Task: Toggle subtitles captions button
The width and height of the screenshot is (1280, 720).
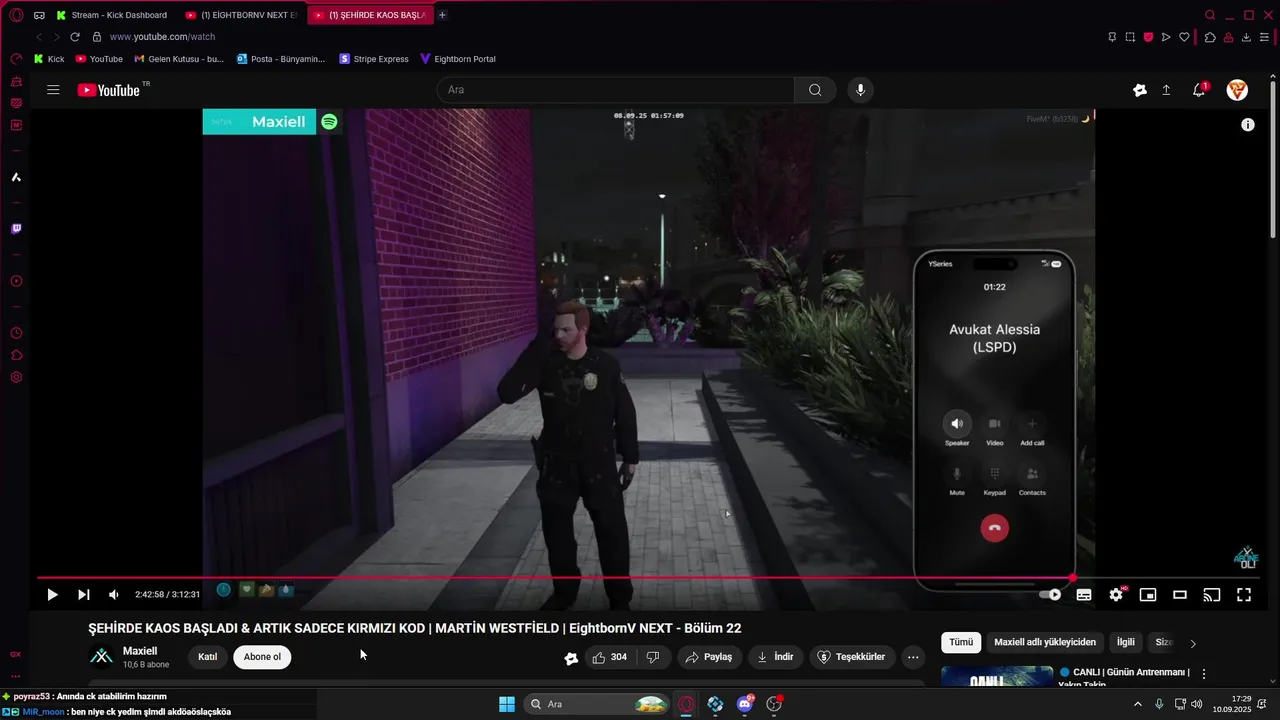Action: click(x=1084, y=594)
